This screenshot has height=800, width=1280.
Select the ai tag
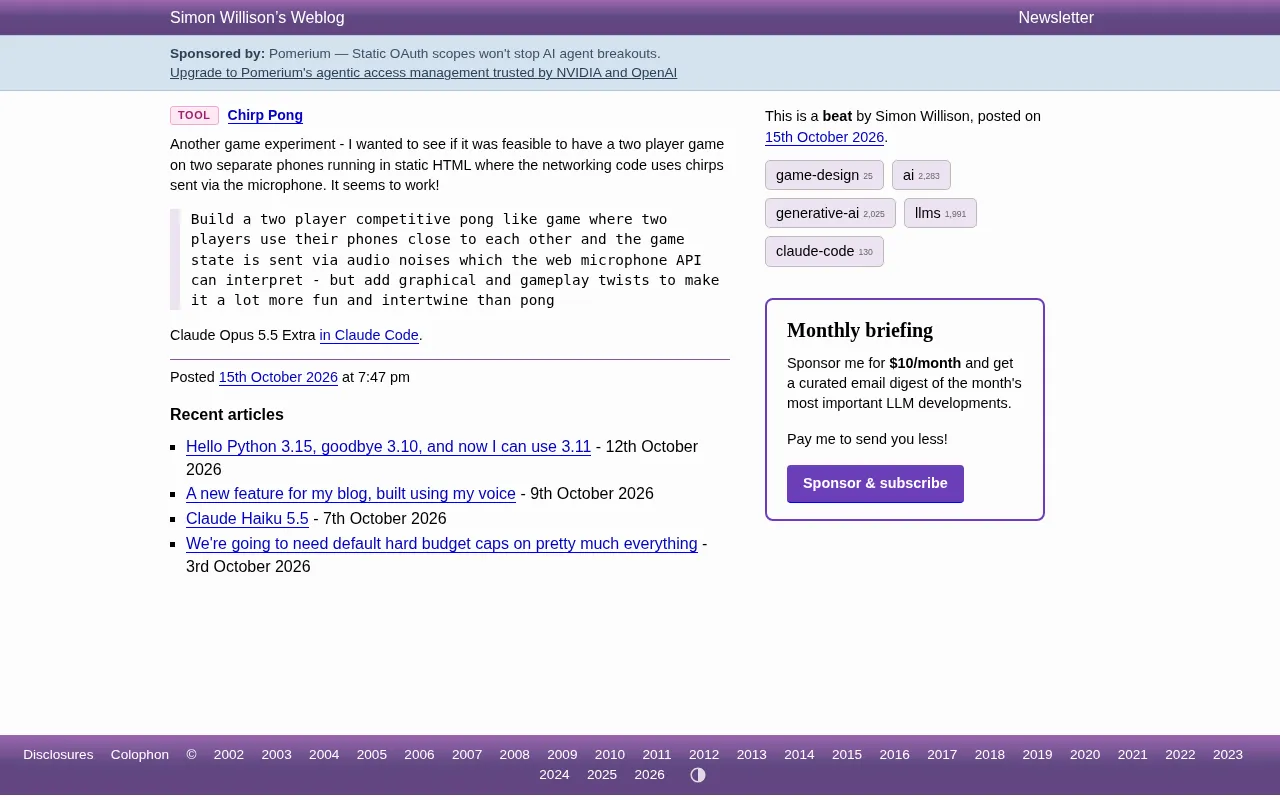tap(921, 175)
